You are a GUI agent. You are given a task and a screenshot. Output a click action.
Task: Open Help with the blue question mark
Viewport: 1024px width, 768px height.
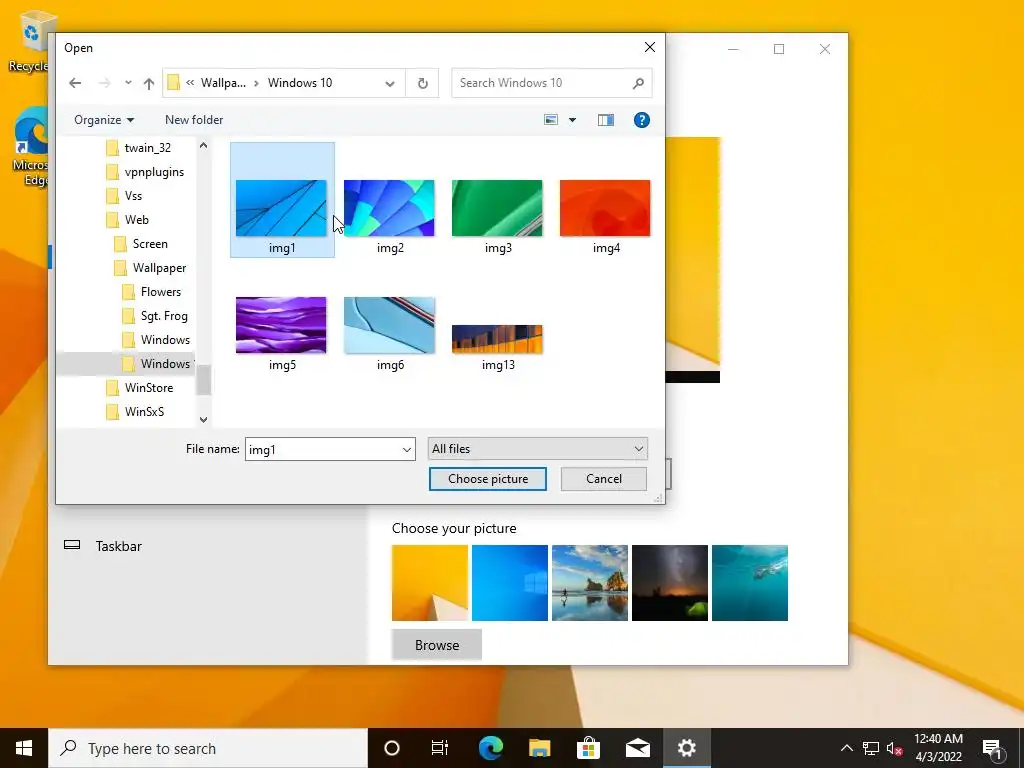pos(642,120)
